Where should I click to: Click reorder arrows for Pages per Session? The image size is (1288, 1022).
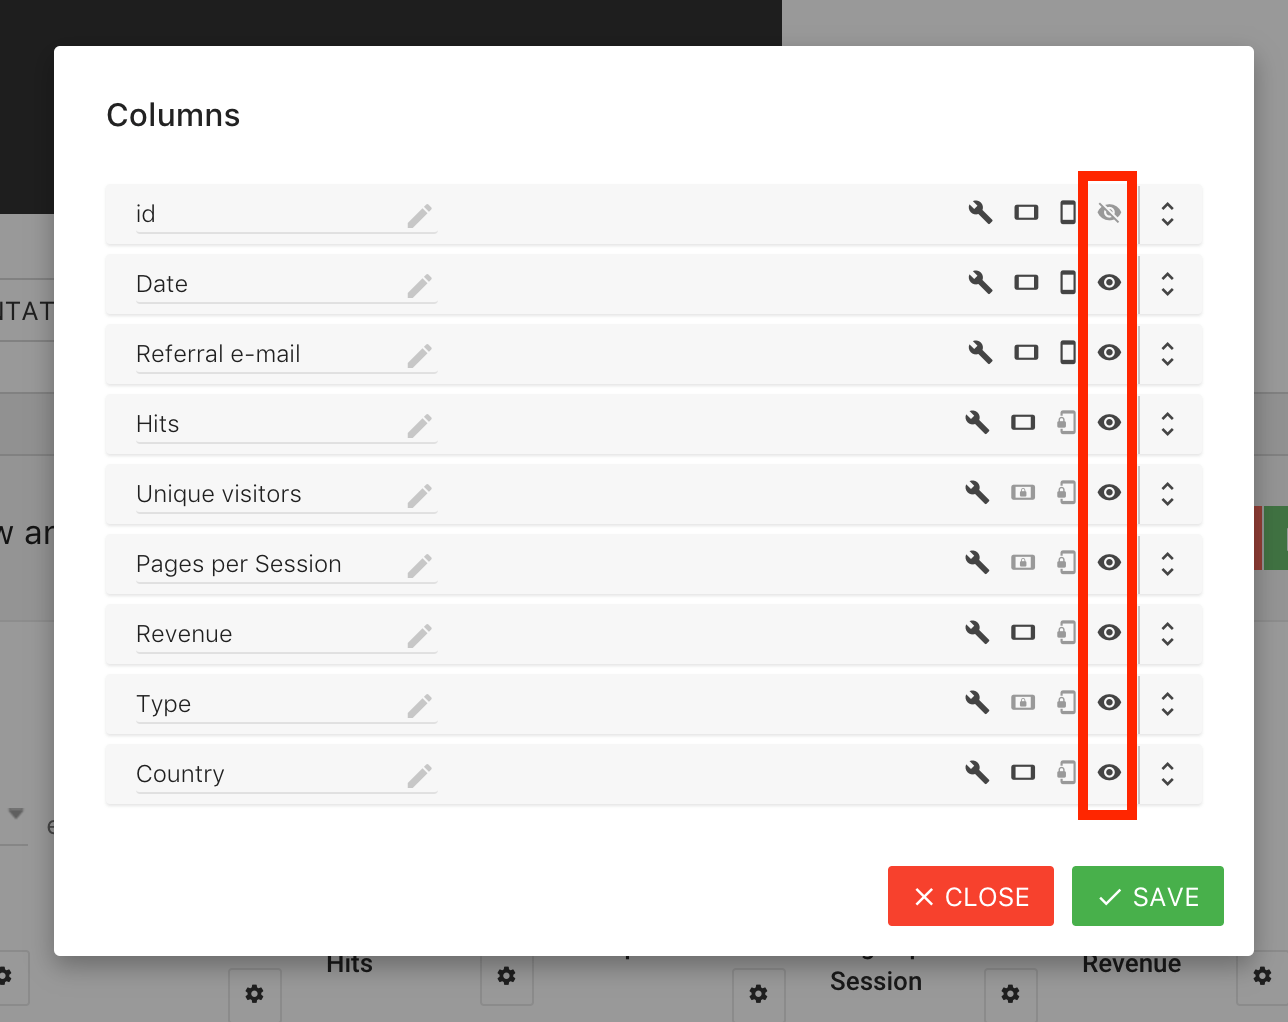coord(1169,563)
